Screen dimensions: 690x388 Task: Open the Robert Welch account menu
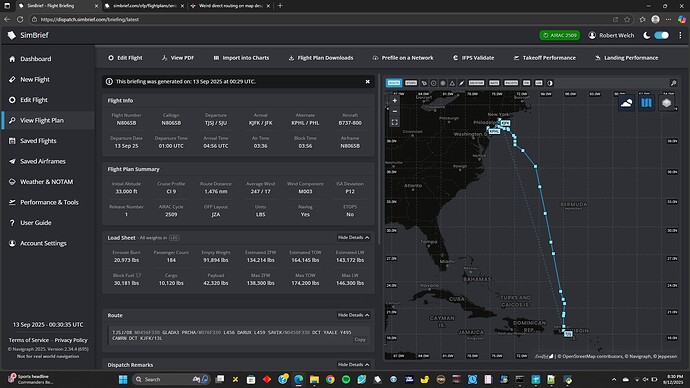[611, 35]
